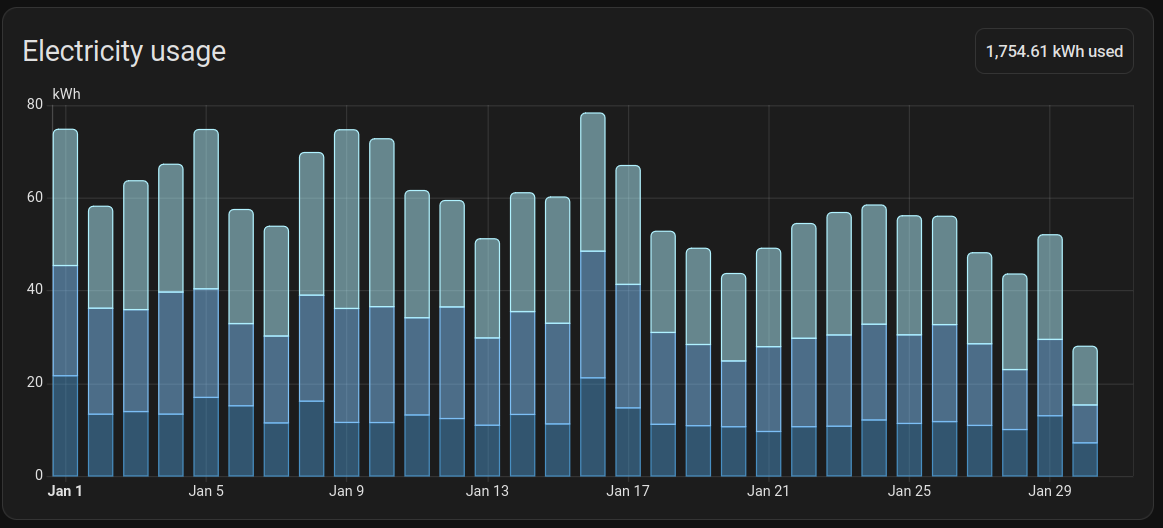Click the bar above the Jan 9 label

tap(346, 302)
